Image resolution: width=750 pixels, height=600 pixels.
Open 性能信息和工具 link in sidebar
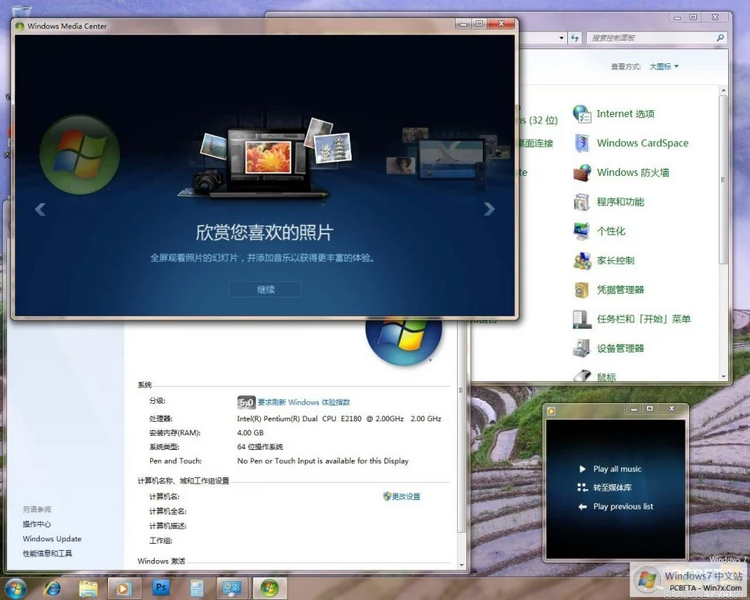pyautogui.click(x=47, y=554)
